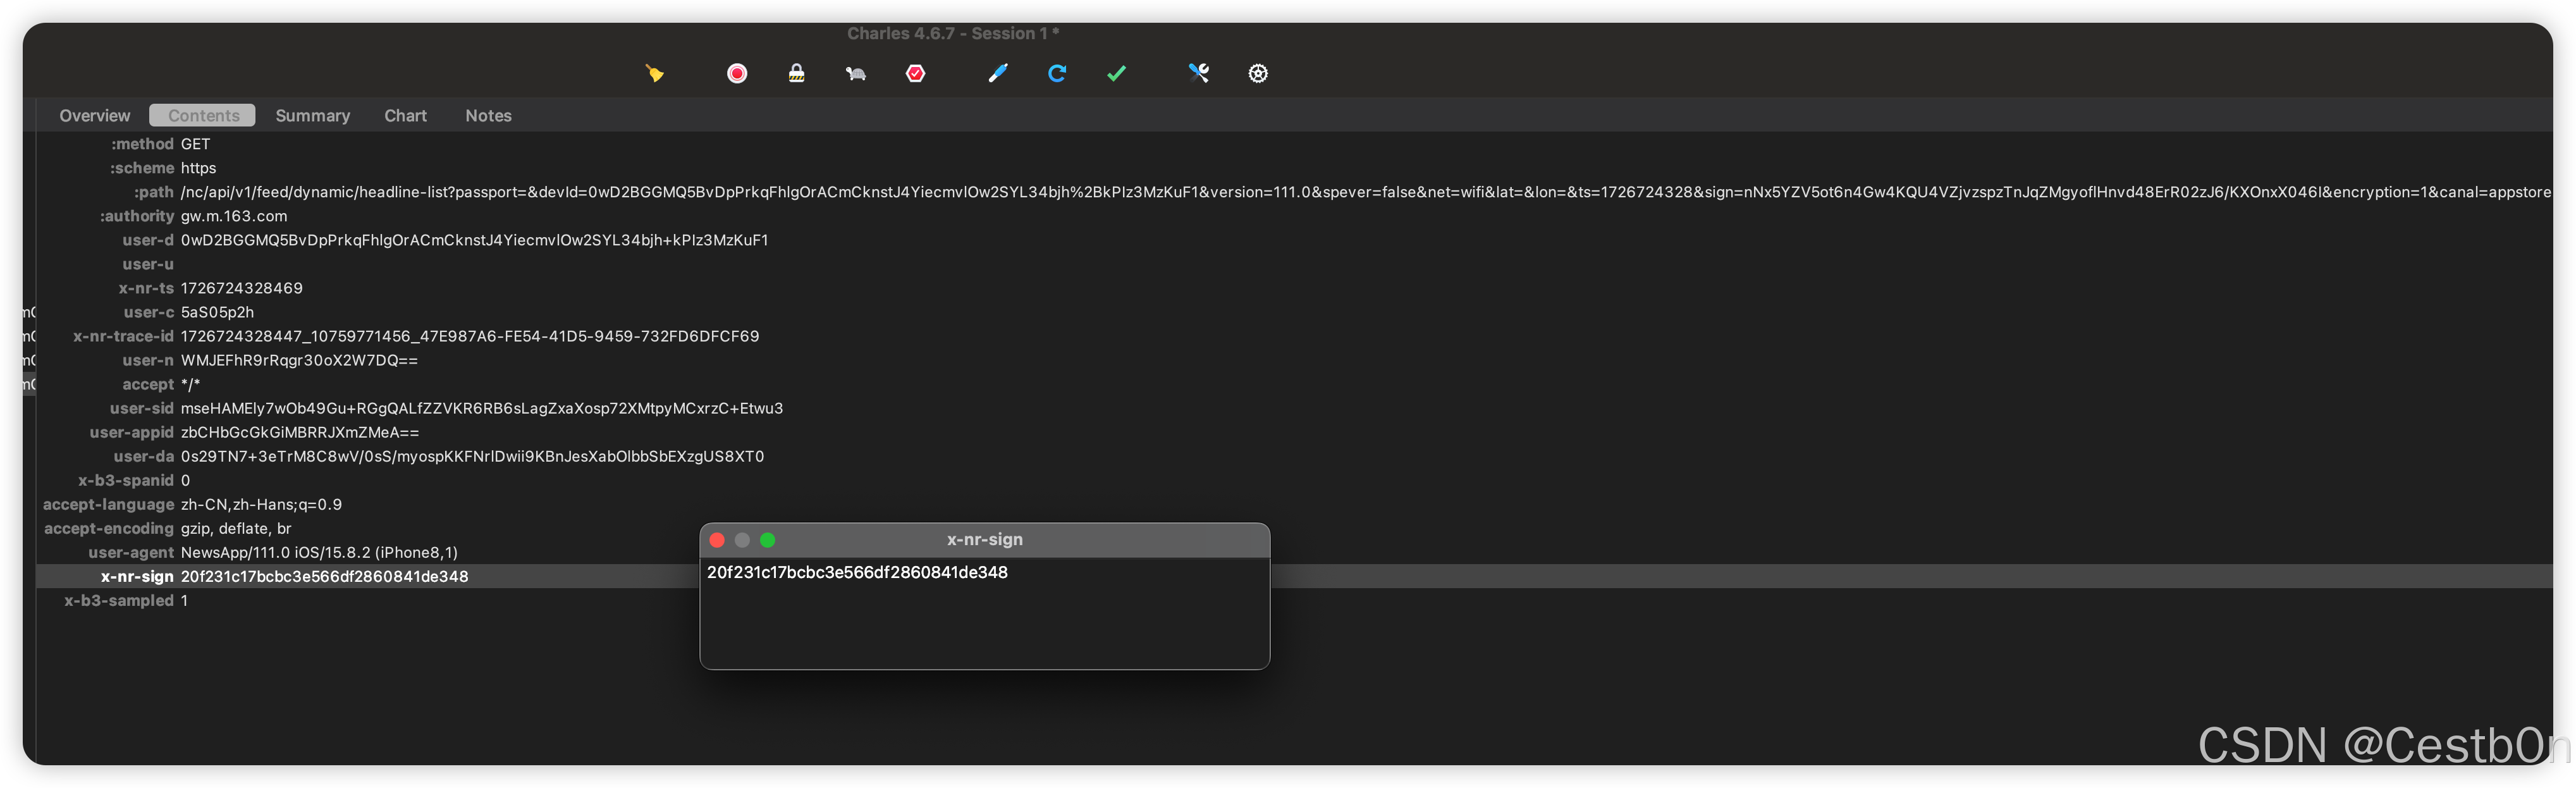Show the Chart tab
The height and width of the screenshot is (788, 2576).
point(405,116)
